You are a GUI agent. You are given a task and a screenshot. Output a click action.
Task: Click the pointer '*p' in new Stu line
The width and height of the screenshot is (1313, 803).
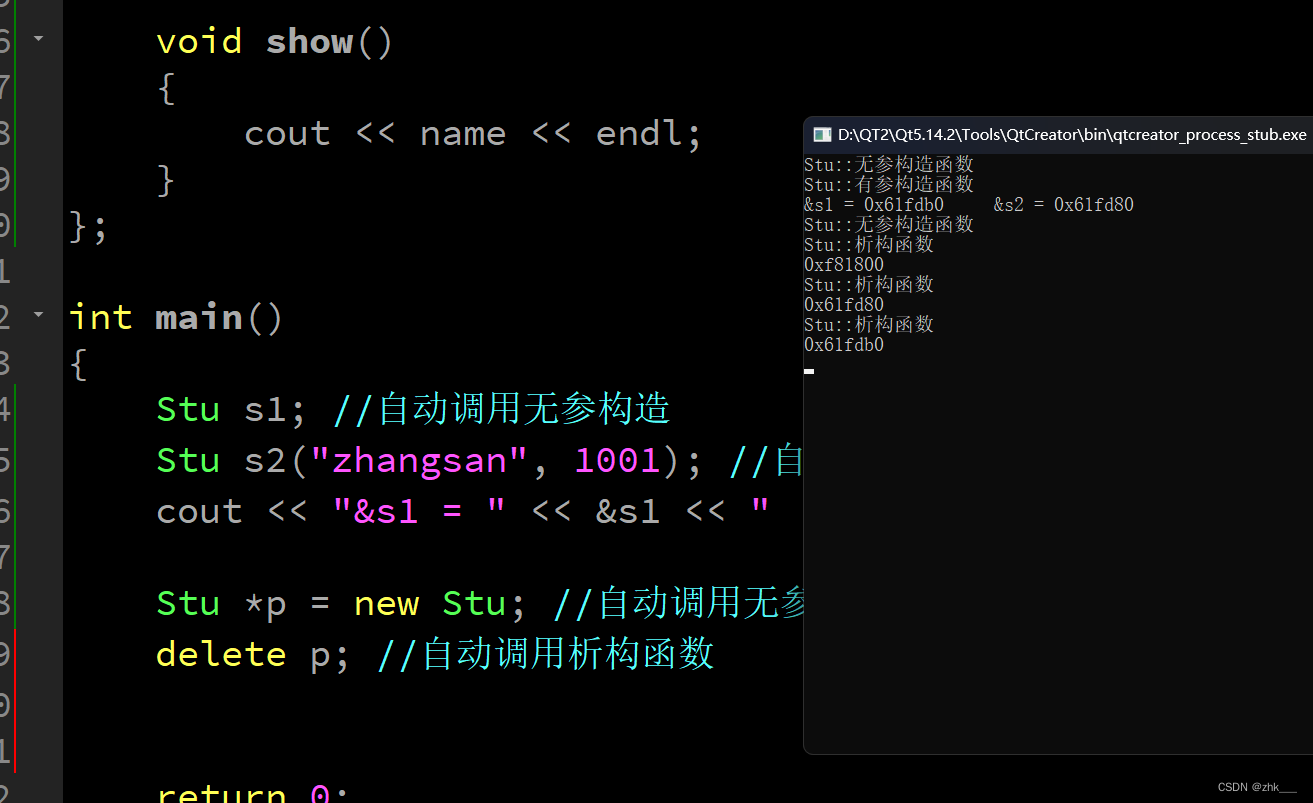point(265,605)
